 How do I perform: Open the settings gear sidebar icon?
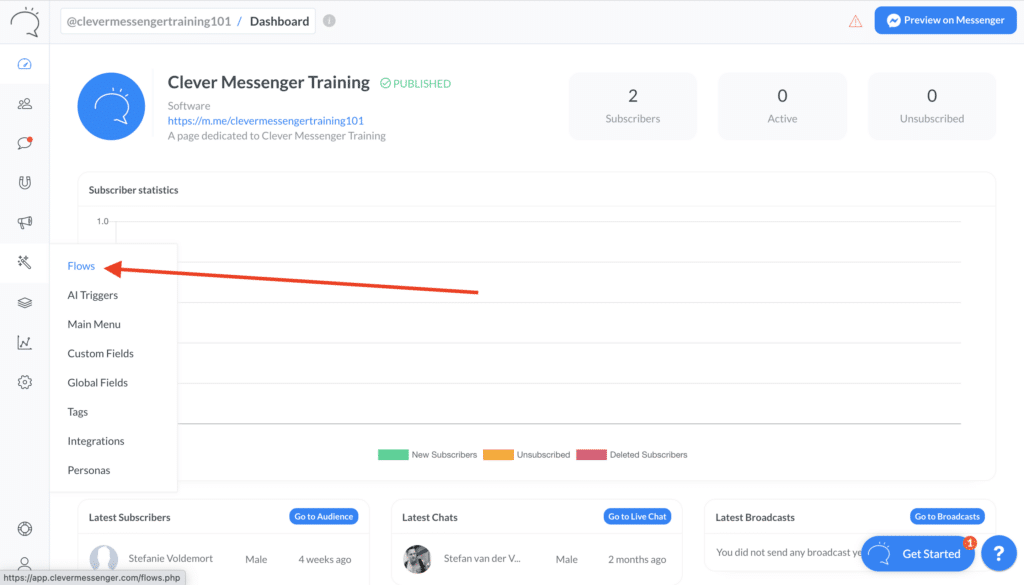[x=25, y=382]
